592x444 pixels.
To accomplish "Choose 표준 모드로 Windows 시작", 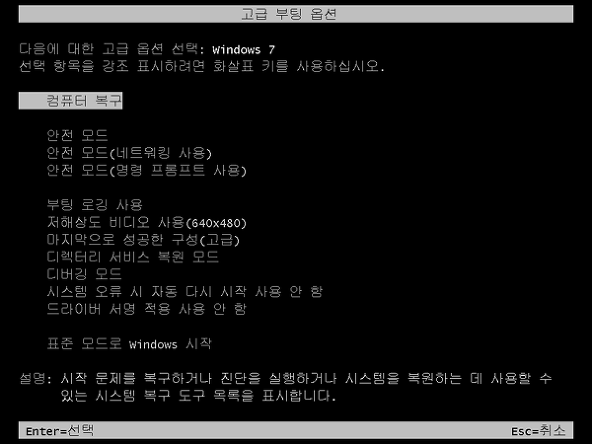I will pos(129,344).
